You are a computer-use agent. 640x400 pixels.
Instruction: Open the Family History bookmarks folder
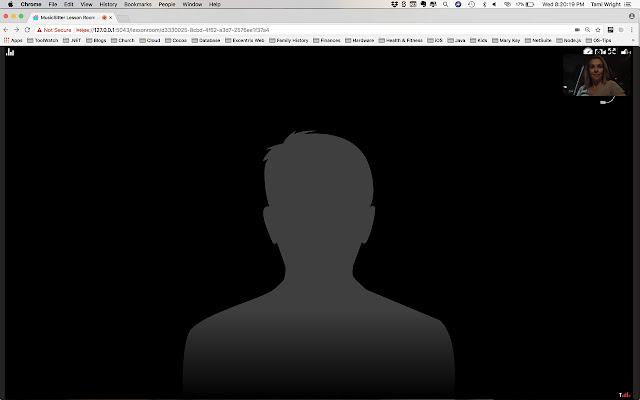[289, 40]
